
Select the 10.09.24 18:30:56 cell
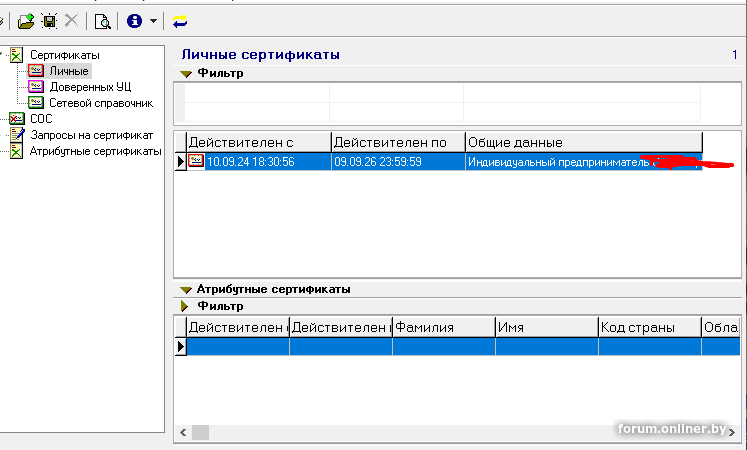259,161
